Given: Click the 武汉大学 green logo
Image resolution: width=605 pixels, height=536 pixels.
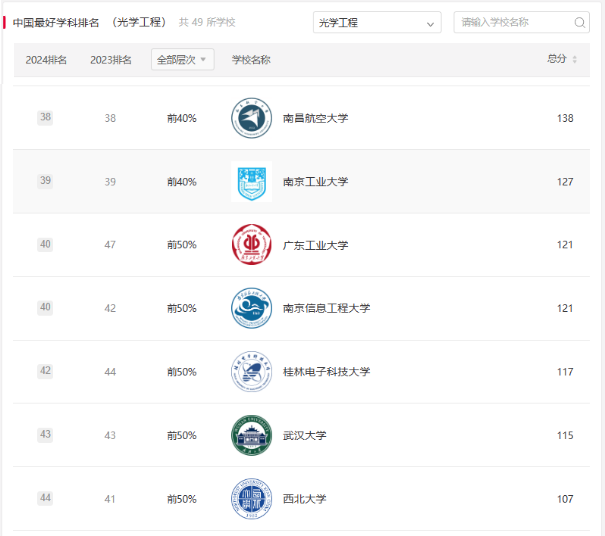Looking at the screenshot, I should [x=251, y=435].
